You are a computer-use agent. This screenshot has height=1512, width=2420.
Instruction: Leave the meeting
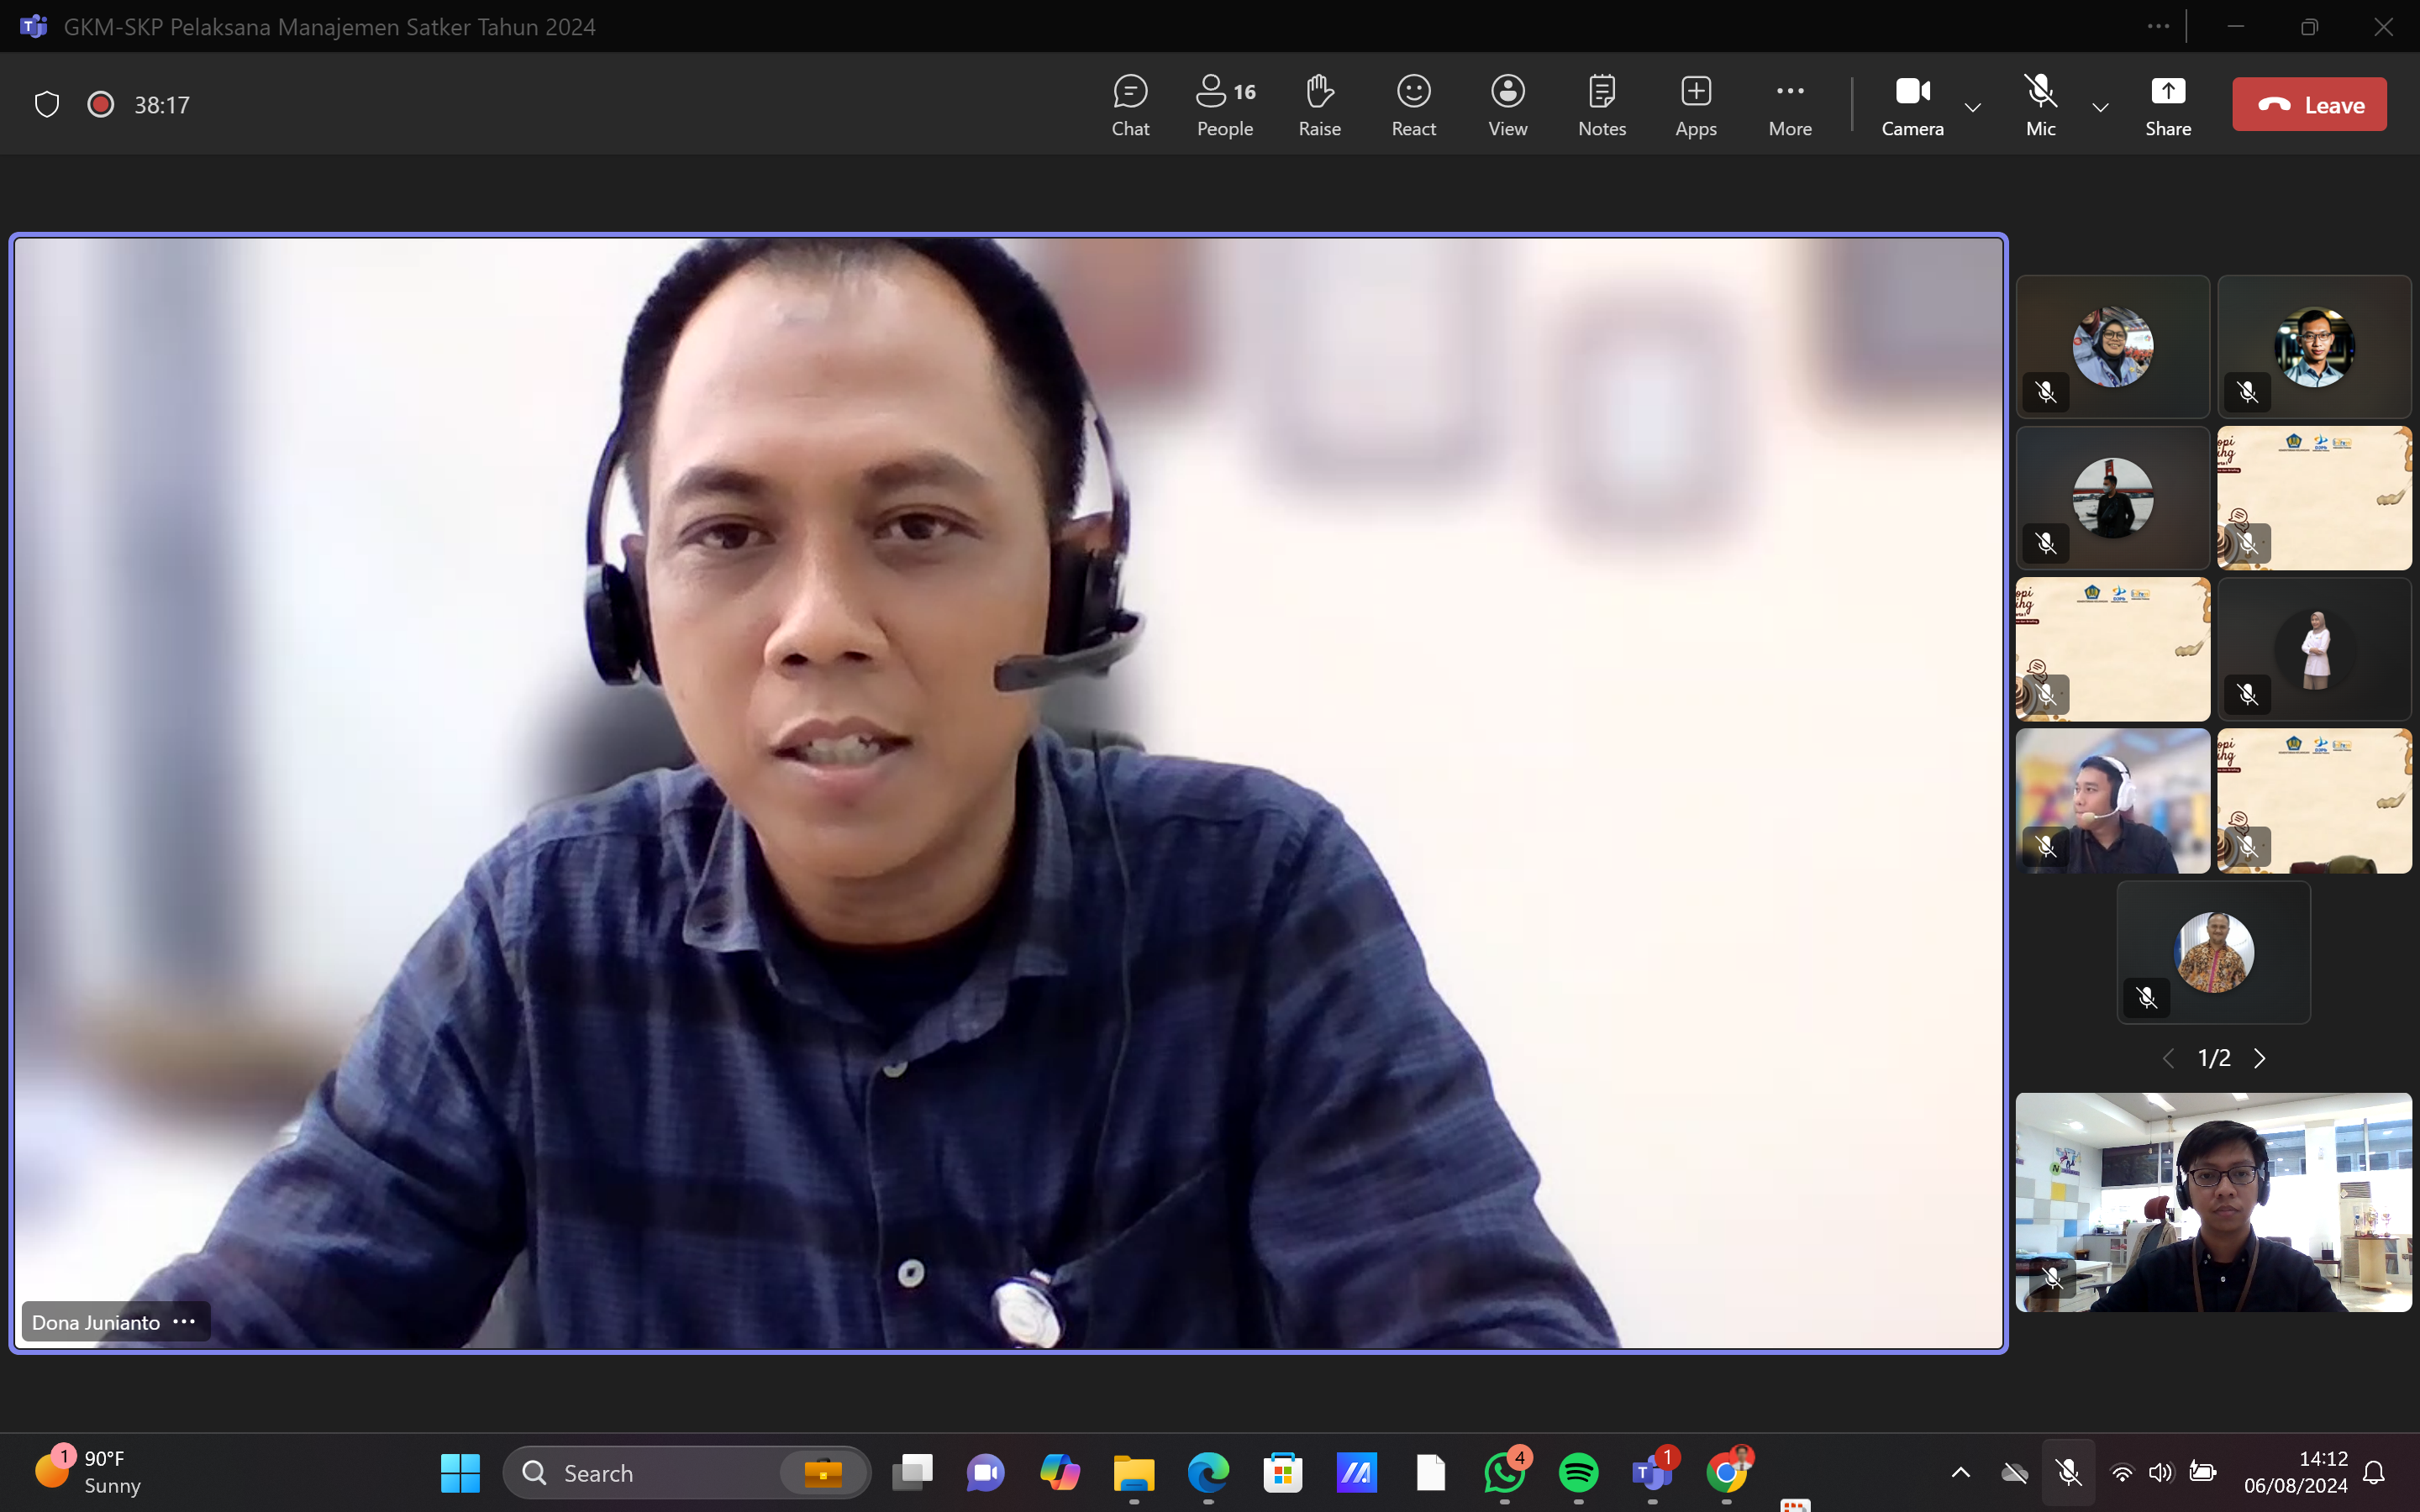(2309, 104)
